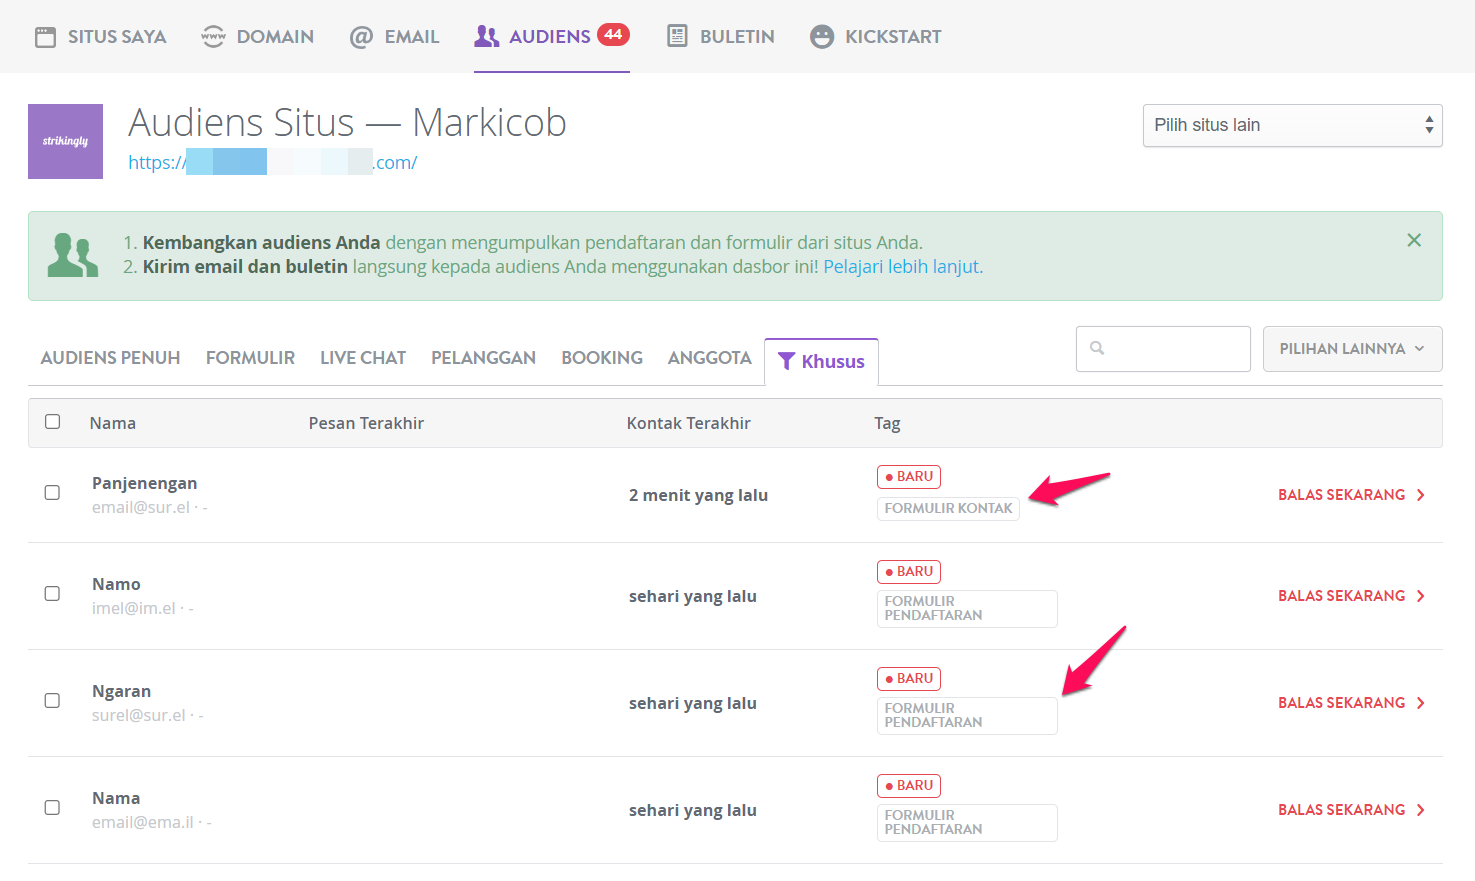1475x881 pixels.
Task: Open the Pilihan Lainnya dropdown
Action: coord(1352,349)
